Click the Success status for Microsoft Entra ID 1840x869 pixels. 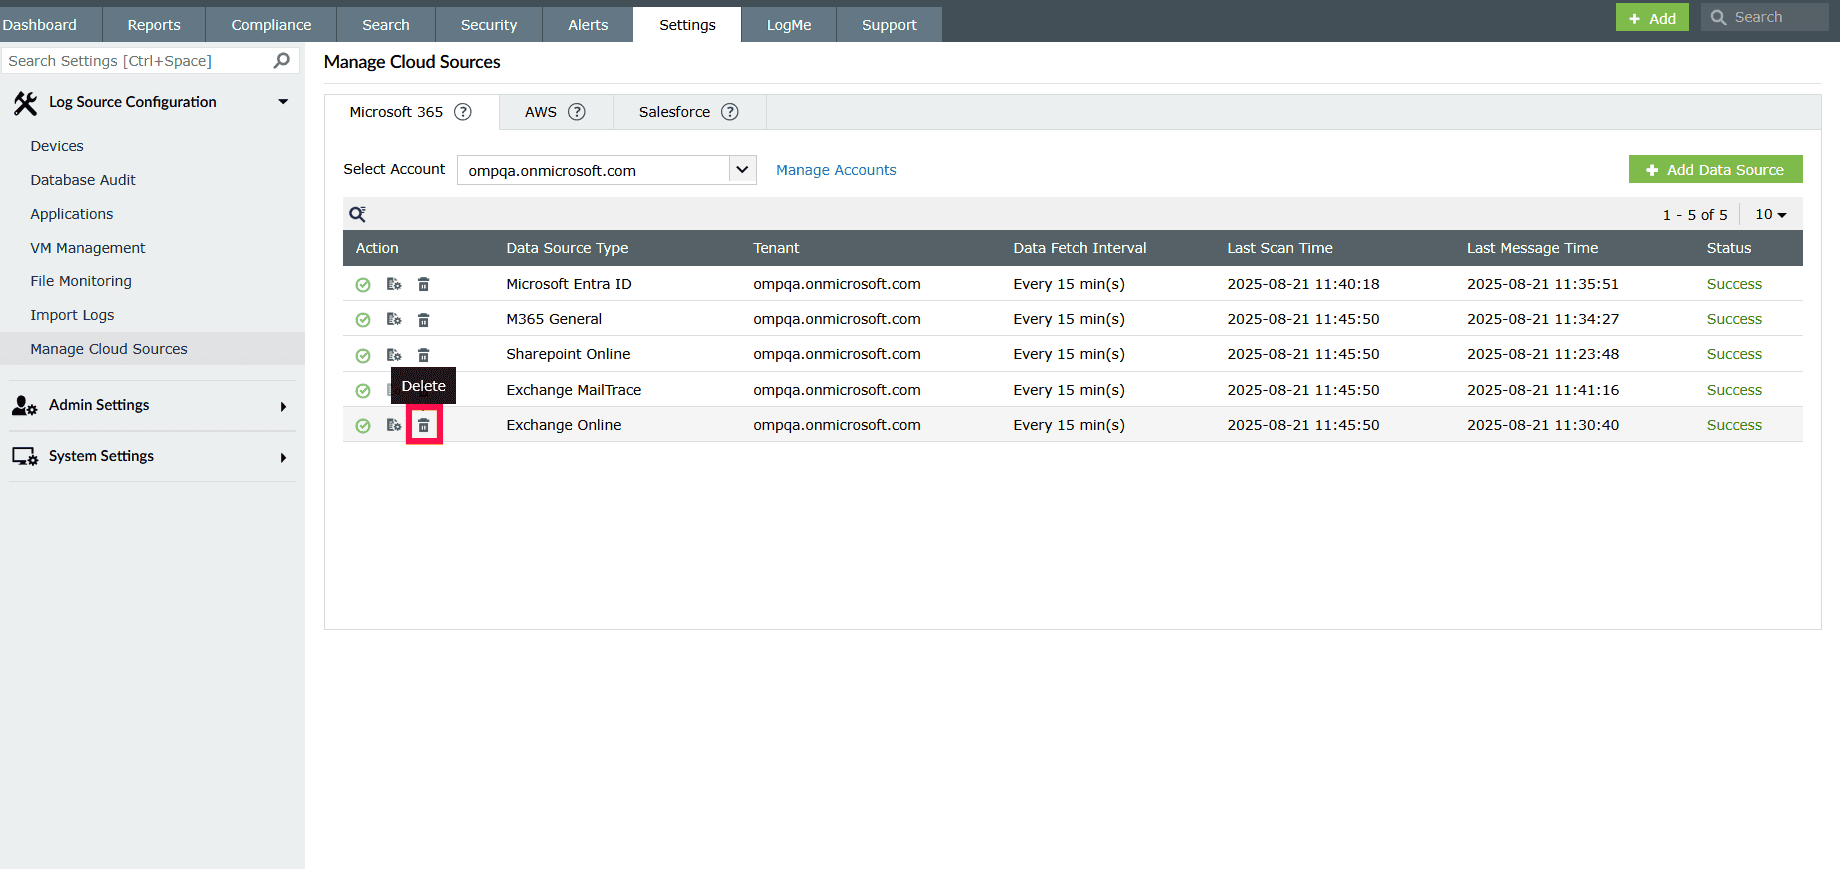point(1734,284)
